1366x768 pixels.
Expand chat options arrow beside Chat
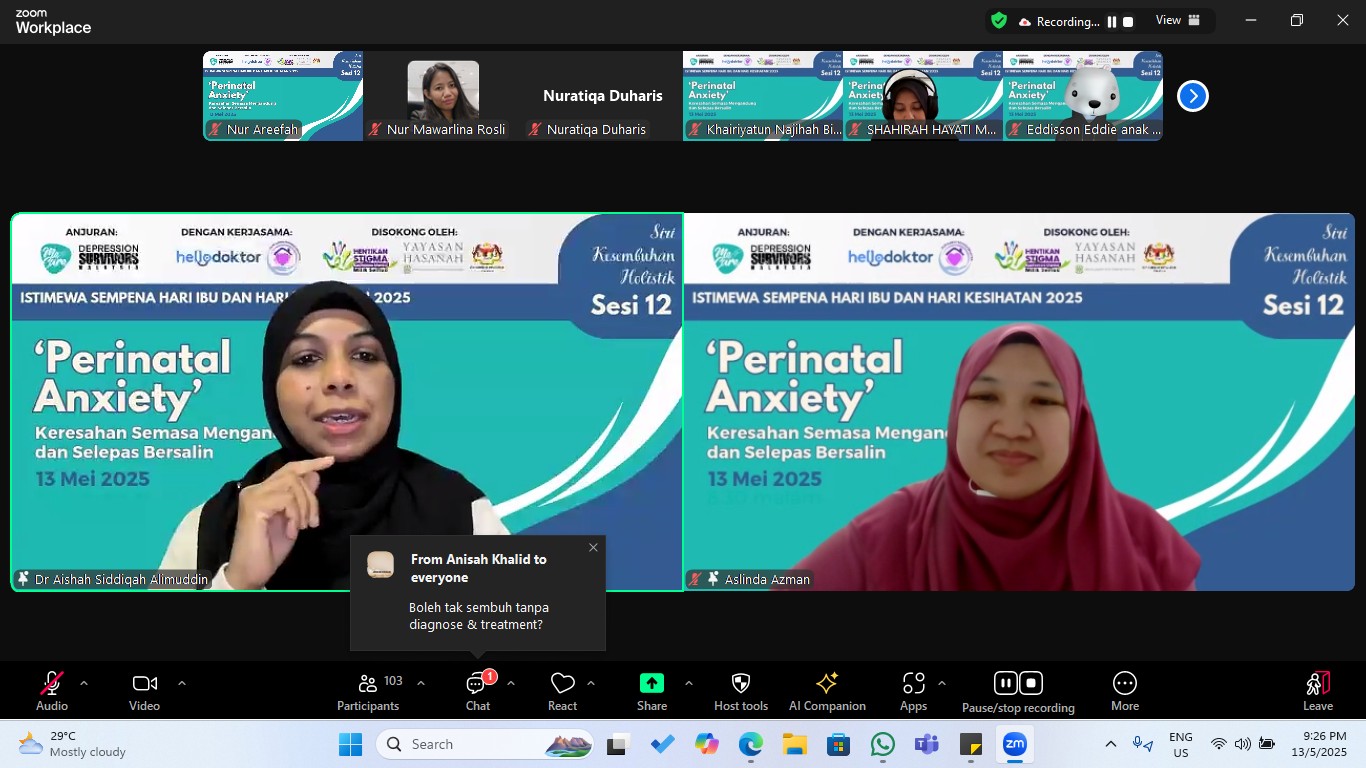(511, 683)
